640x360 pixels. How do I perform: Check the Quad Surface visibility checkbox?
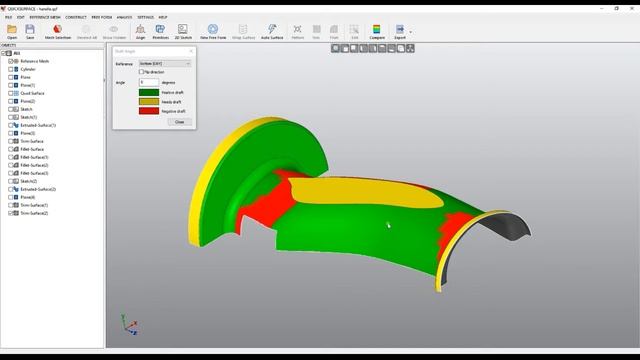11,93
